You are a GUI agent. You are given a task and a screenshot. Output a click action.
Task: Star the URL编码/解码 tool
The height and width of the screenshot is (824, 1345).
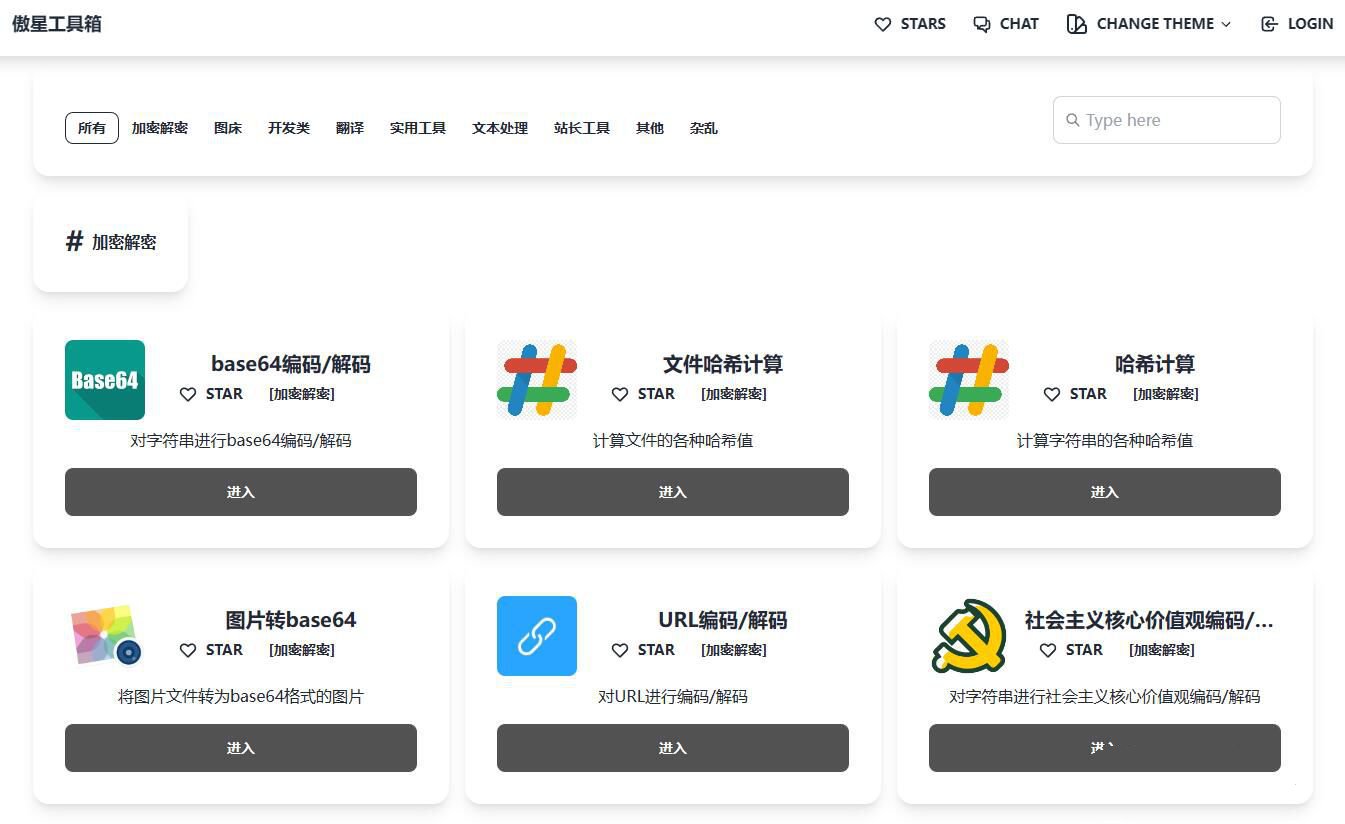click(x=643, y=649)
